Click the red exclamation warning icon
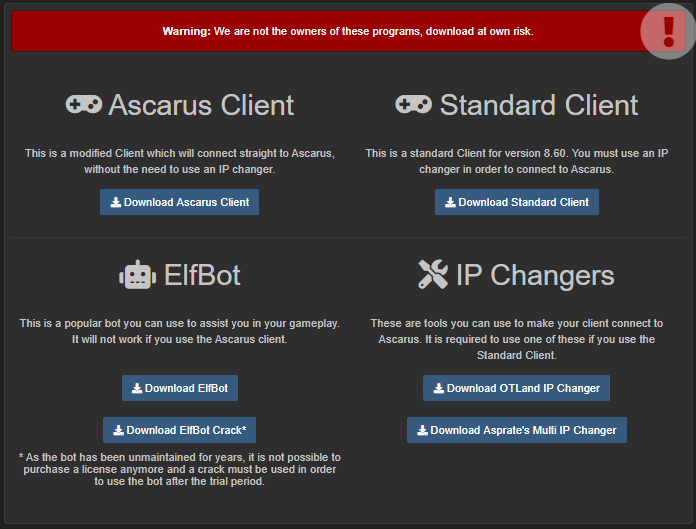The image size is (696, 529). (x=668, y=31)
